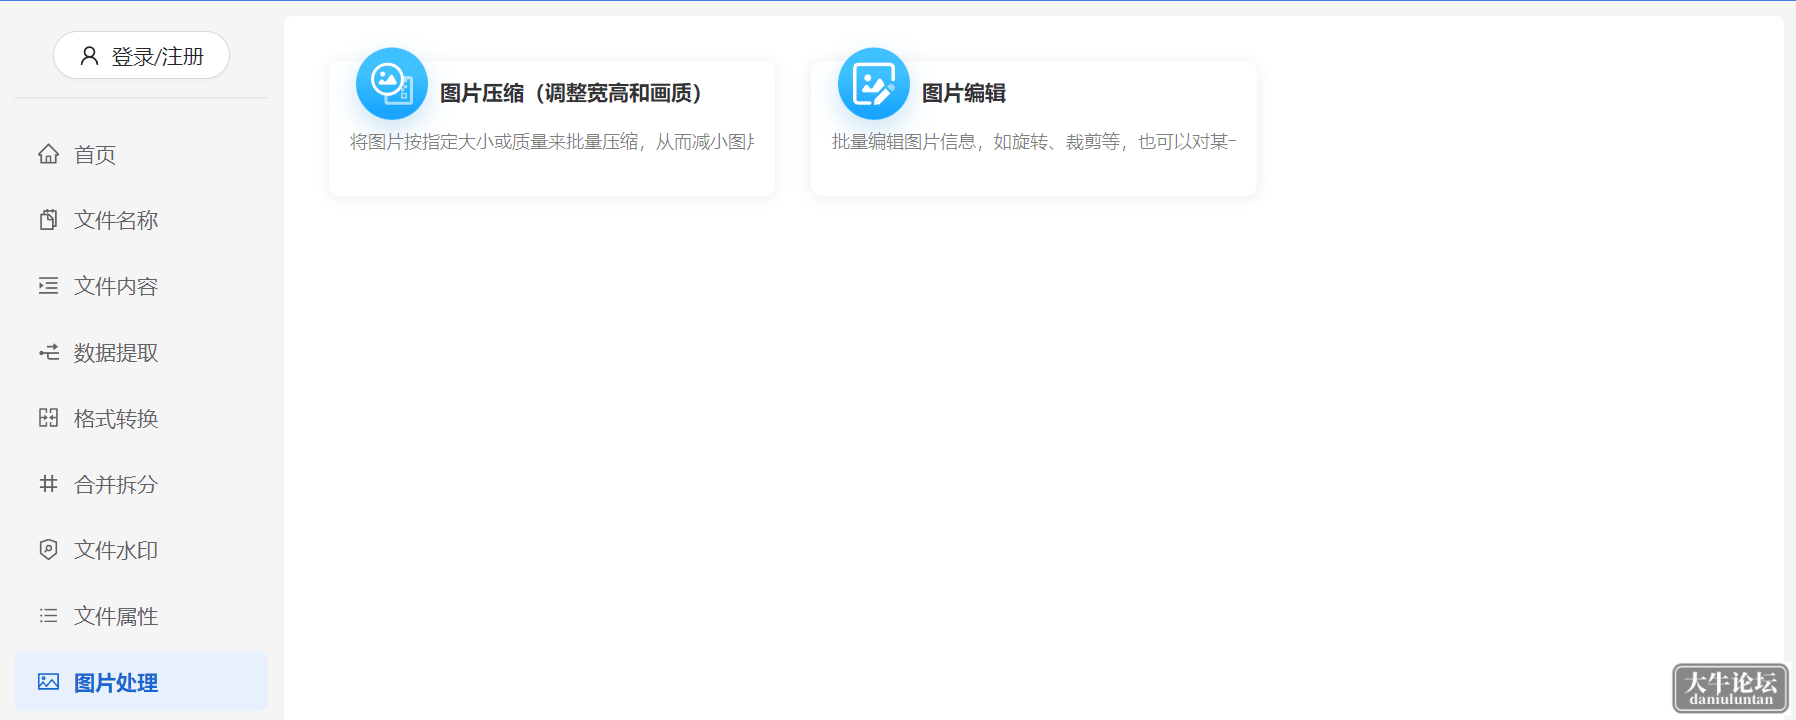The width and height of the screenshot is (1796, 720).
Task: Click the home icon beside 首页
Action: (48, 154)
